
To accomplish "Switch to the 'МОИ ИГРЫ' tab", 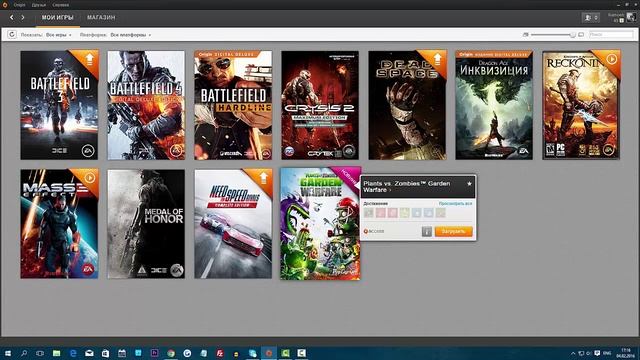I will [x=58, y=18].
